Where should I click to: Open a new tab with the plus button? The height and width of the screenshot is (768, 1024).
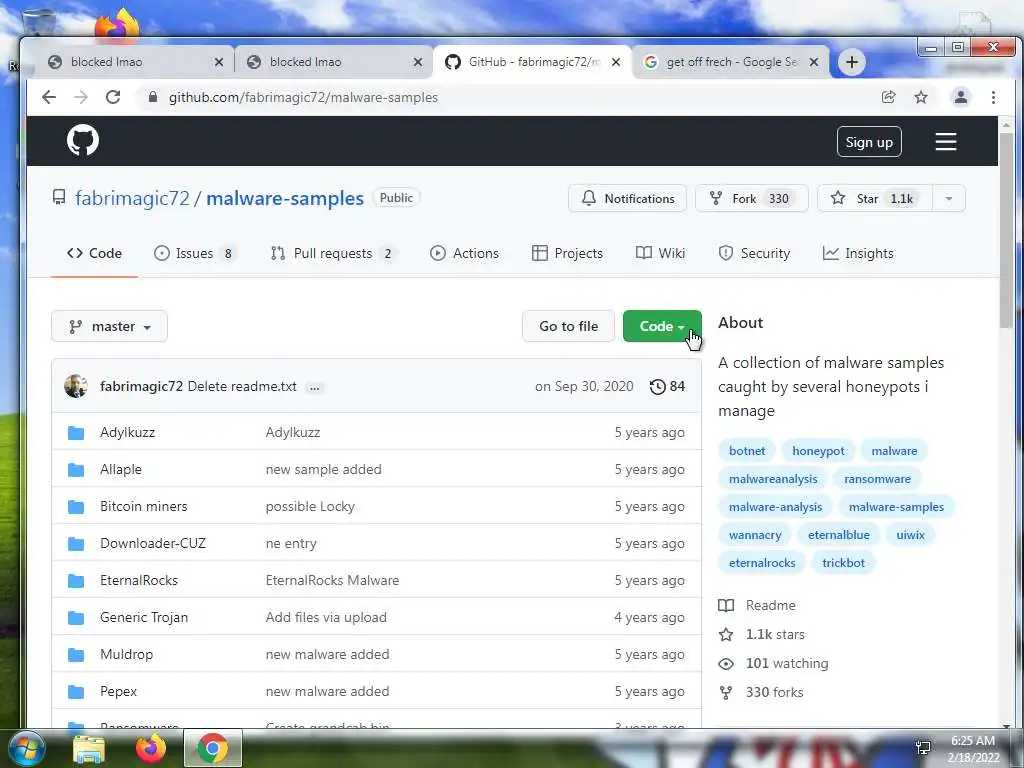coord(852,62)
